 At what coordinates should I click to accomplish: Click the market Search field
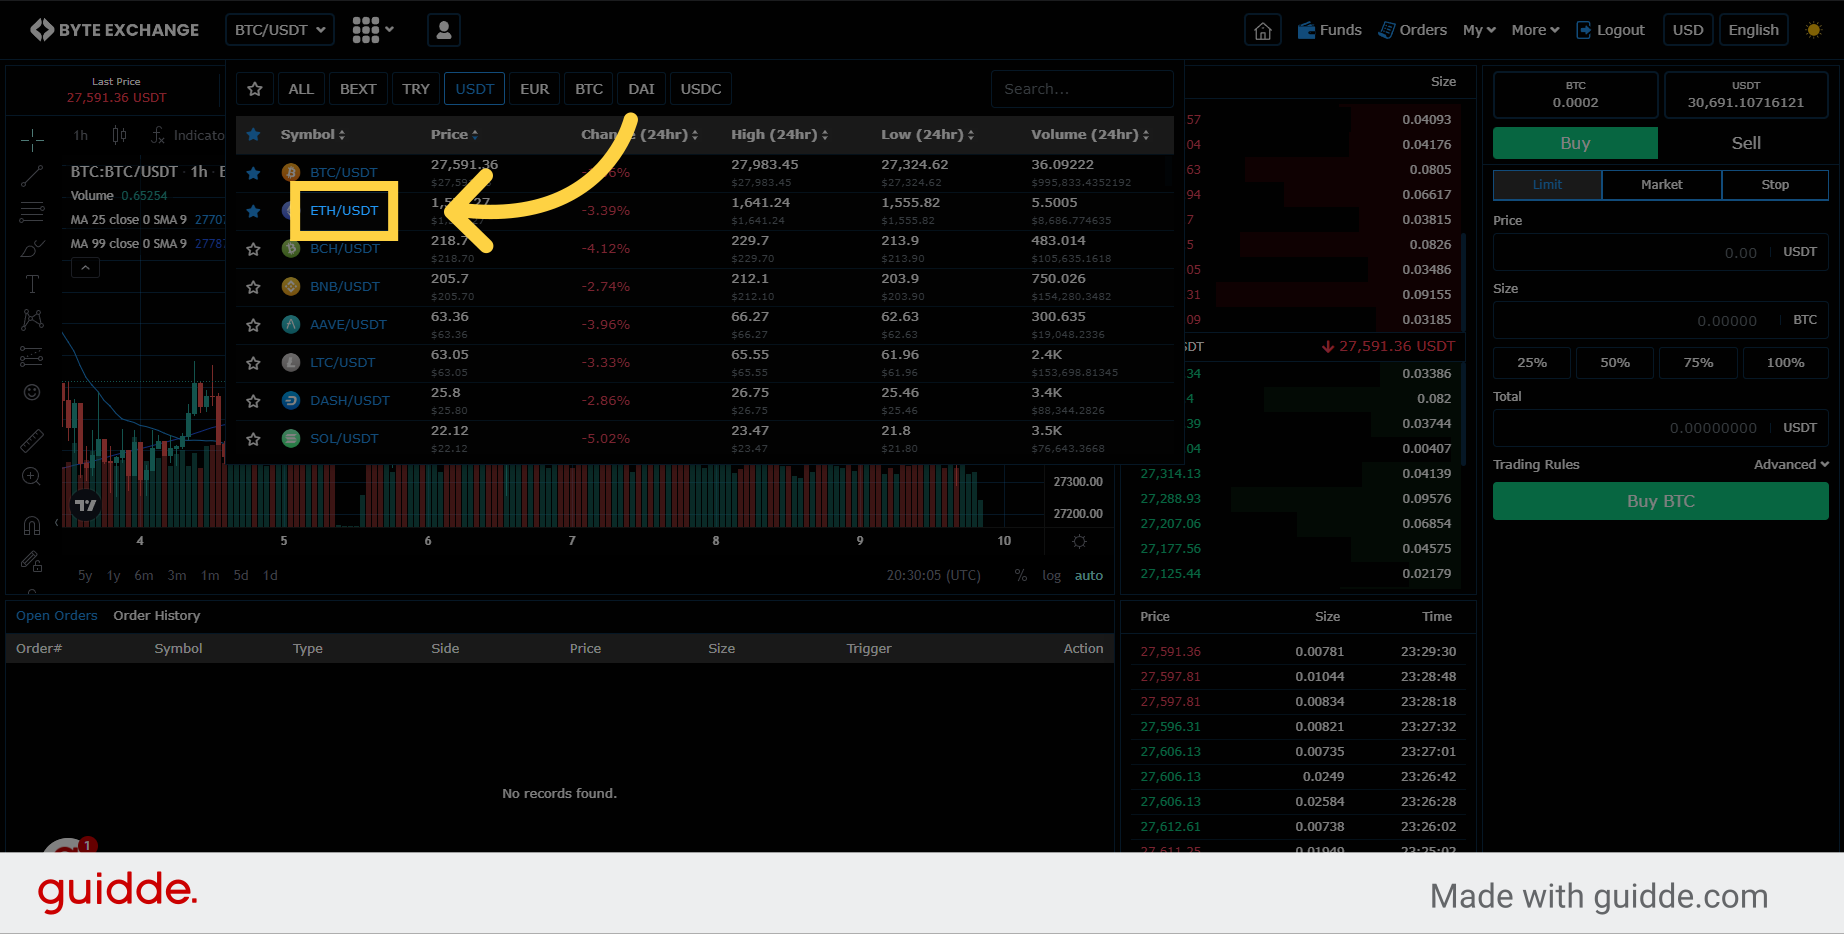click(x=1082, y=89)
